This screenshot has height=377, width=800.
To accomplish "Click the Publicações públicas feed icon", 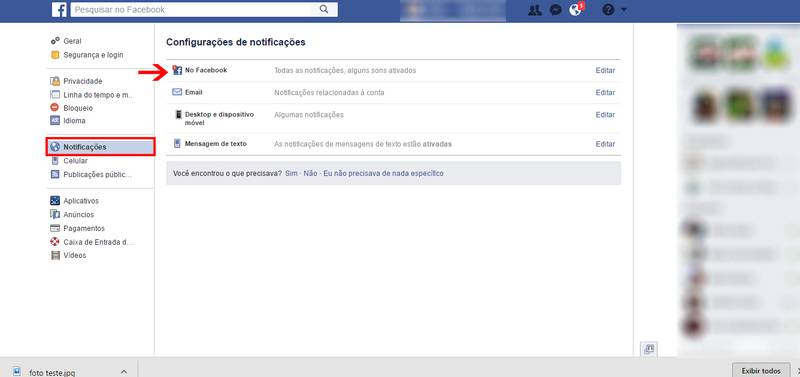I will point(55,174).
